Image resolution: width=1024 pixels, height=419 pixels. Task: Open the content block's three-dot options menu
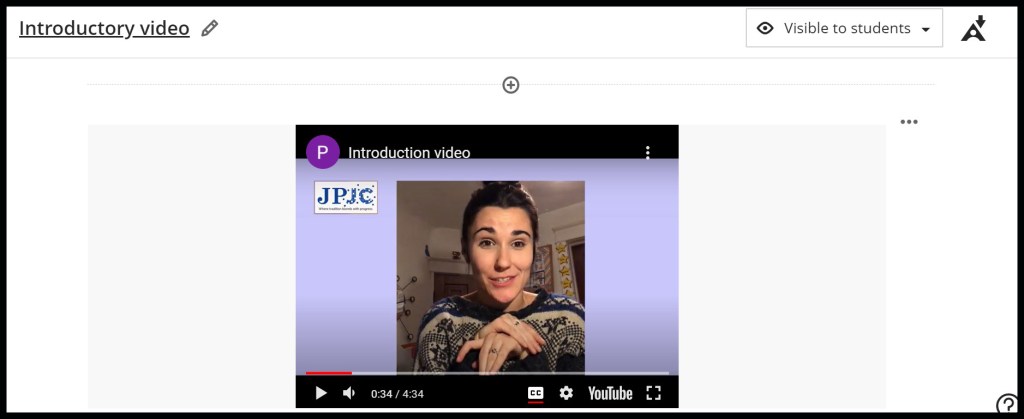908,122
